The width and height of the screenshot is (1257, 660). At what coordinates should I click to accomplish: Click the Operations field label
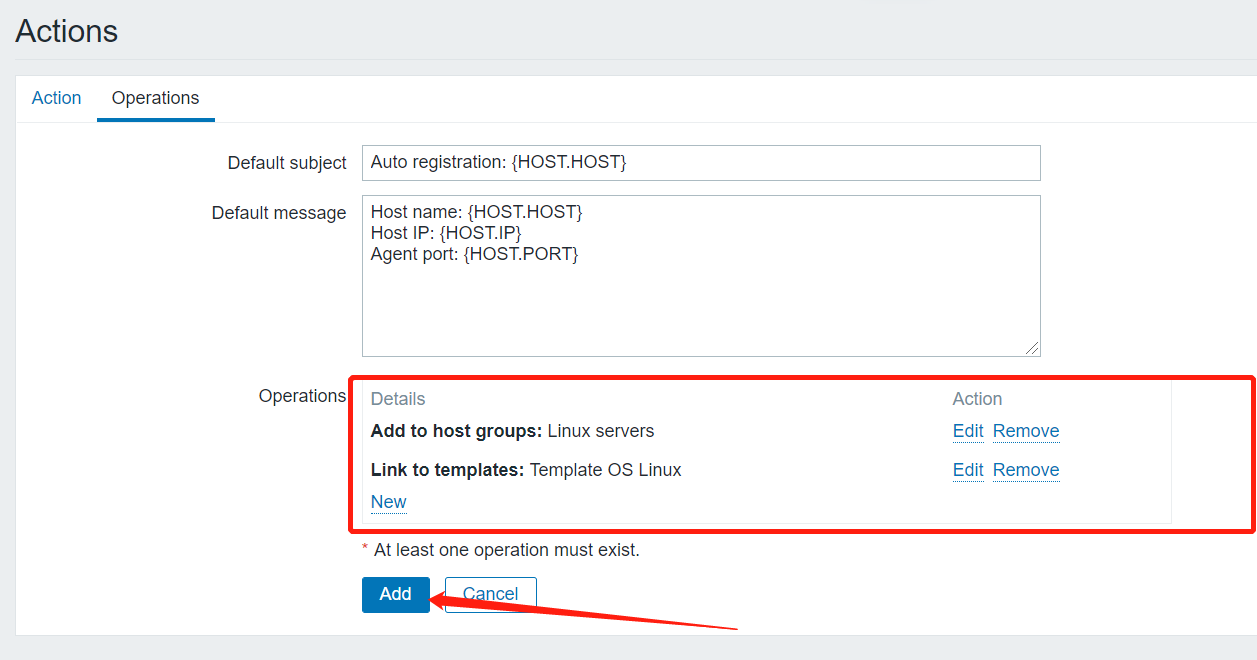302,396
